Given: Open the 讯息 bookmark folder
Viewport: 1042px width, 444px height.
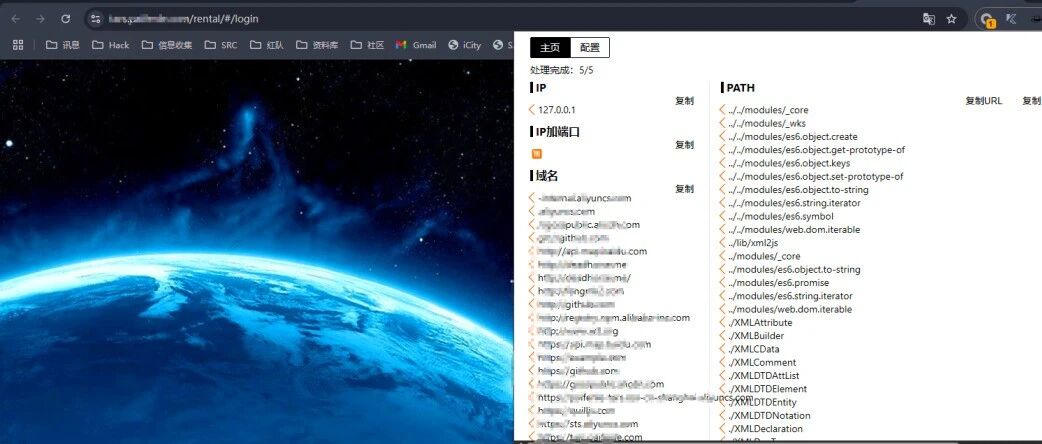Looking at the screenshot, I should tap(62, 45).
